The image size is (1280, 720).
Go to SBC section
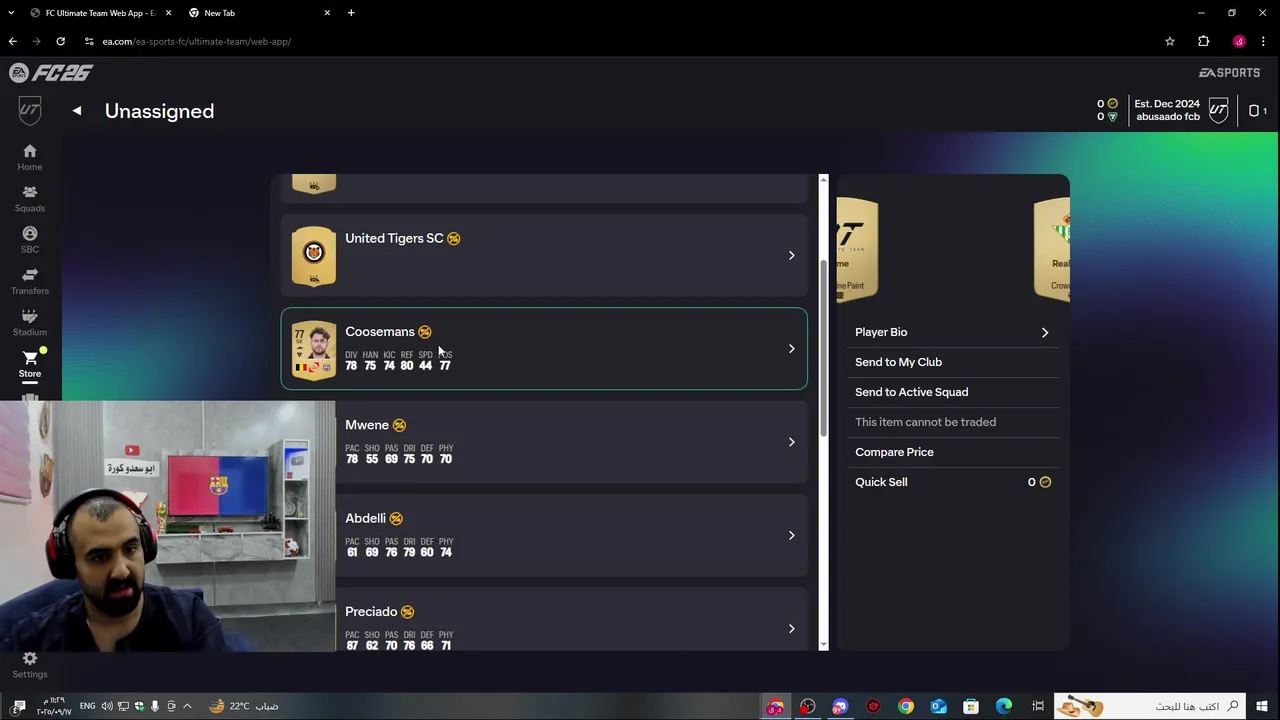(x=29, y=240)
